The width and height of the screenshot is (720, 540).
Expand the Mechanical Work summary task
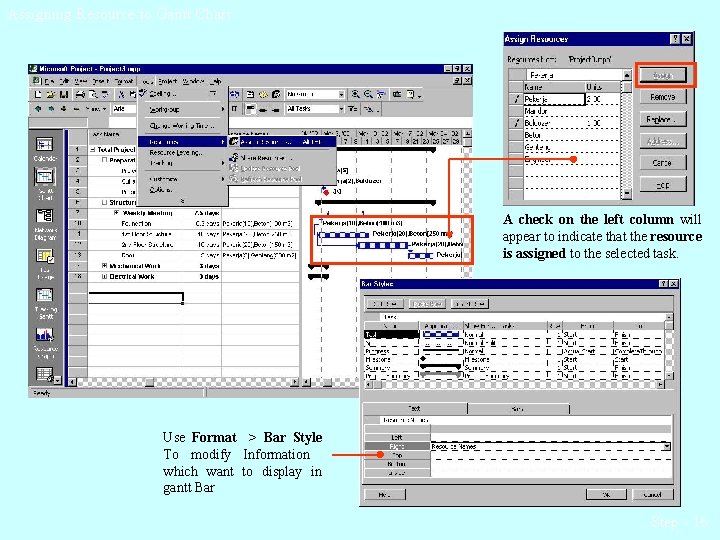(105, 266)
